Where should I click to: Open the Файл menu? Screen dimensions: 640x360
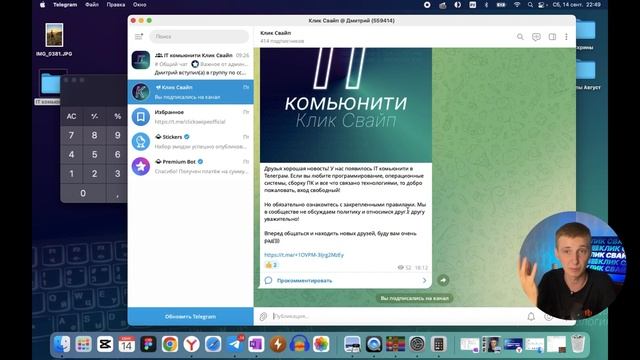[x=92, y=5]
